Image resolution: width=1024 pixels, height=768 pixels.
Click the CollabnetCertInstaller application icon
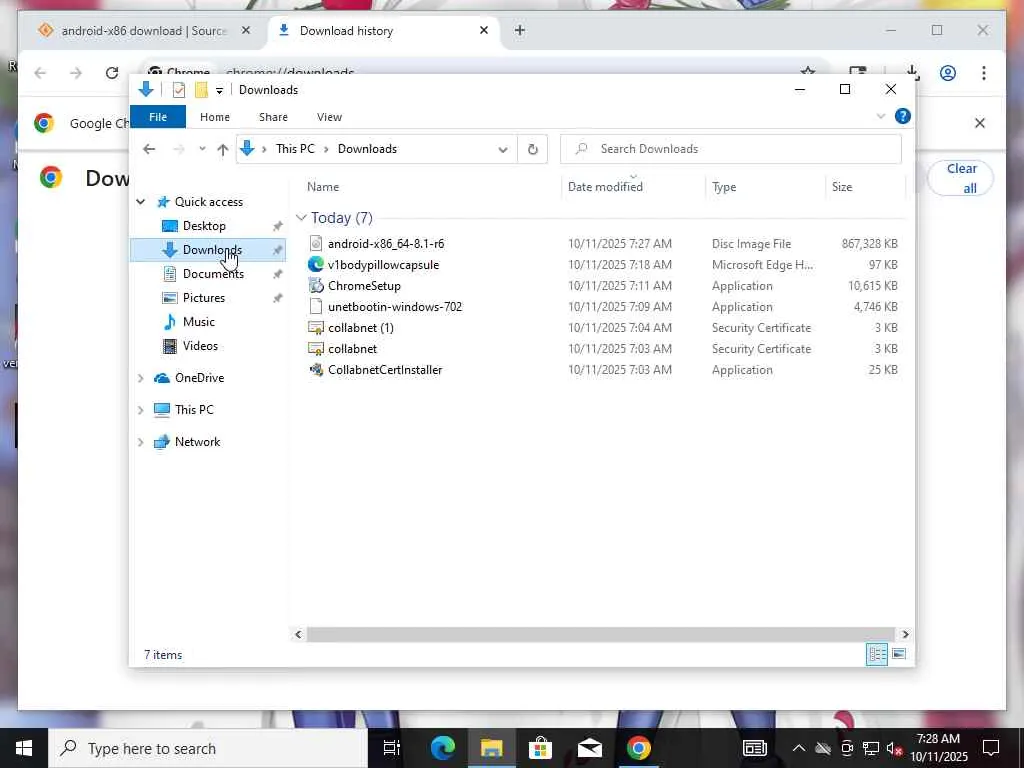tap(316, 370)
